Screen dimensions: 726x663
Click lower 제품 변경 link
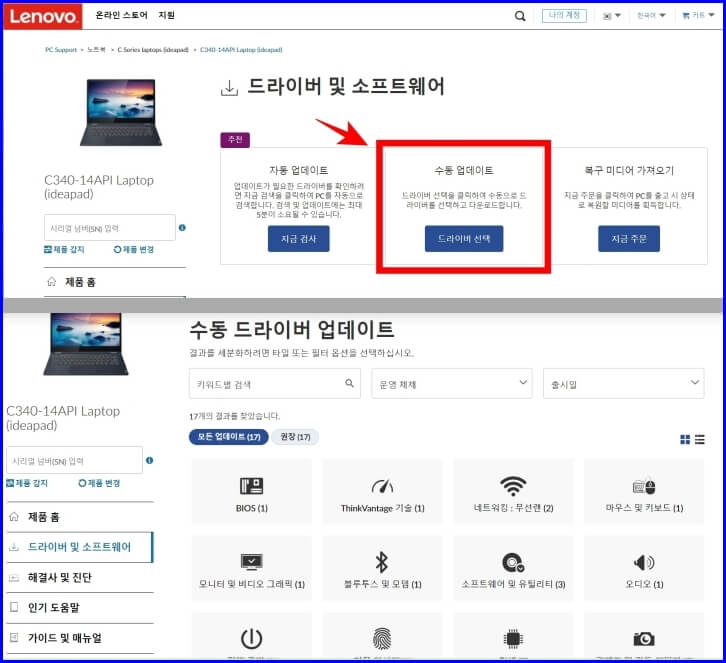(99, 483)
